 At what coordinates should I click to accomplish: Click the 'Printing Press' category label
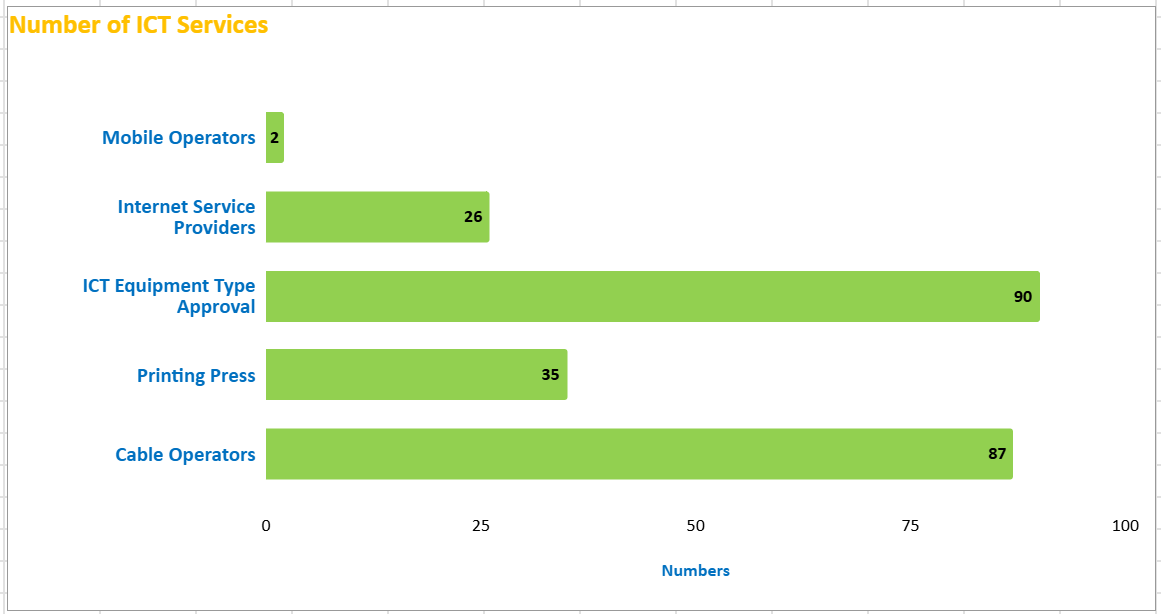pos(196,376)
